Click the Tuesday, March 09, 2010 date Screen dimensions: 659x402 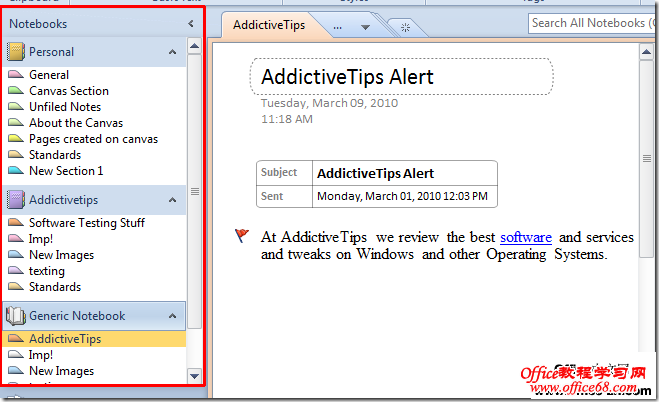pyautogui.click(x=329, y=103)
